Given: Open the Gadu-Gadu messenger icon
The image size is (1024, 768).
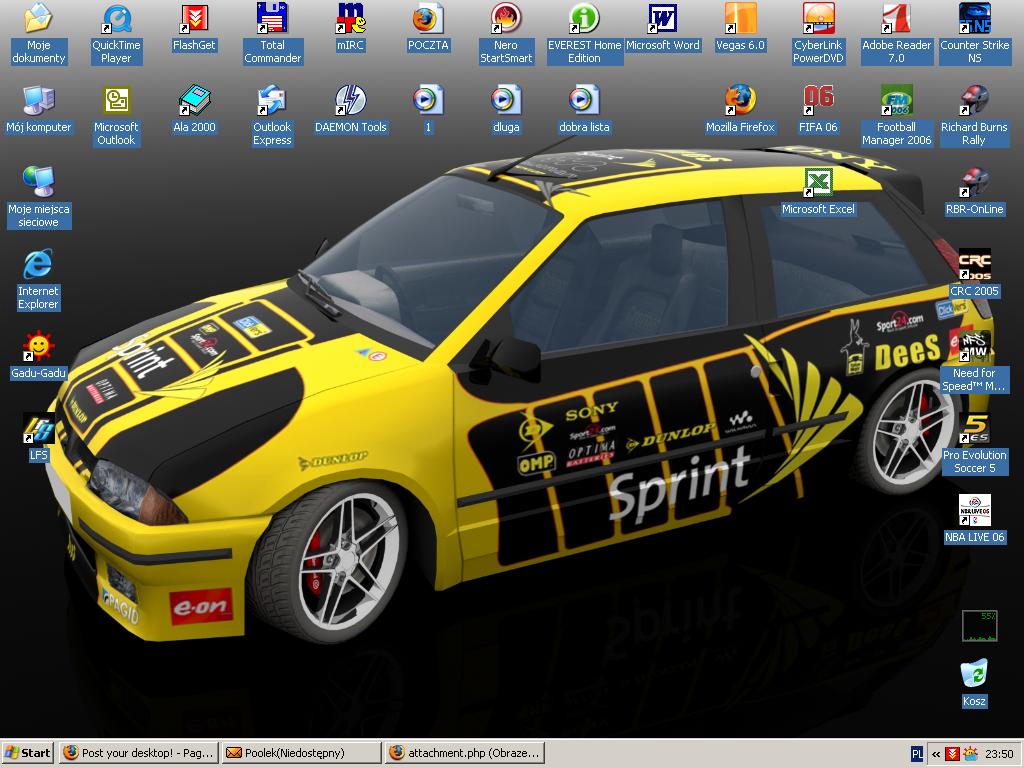Looking at the screenshot, I should coord(38,347).
